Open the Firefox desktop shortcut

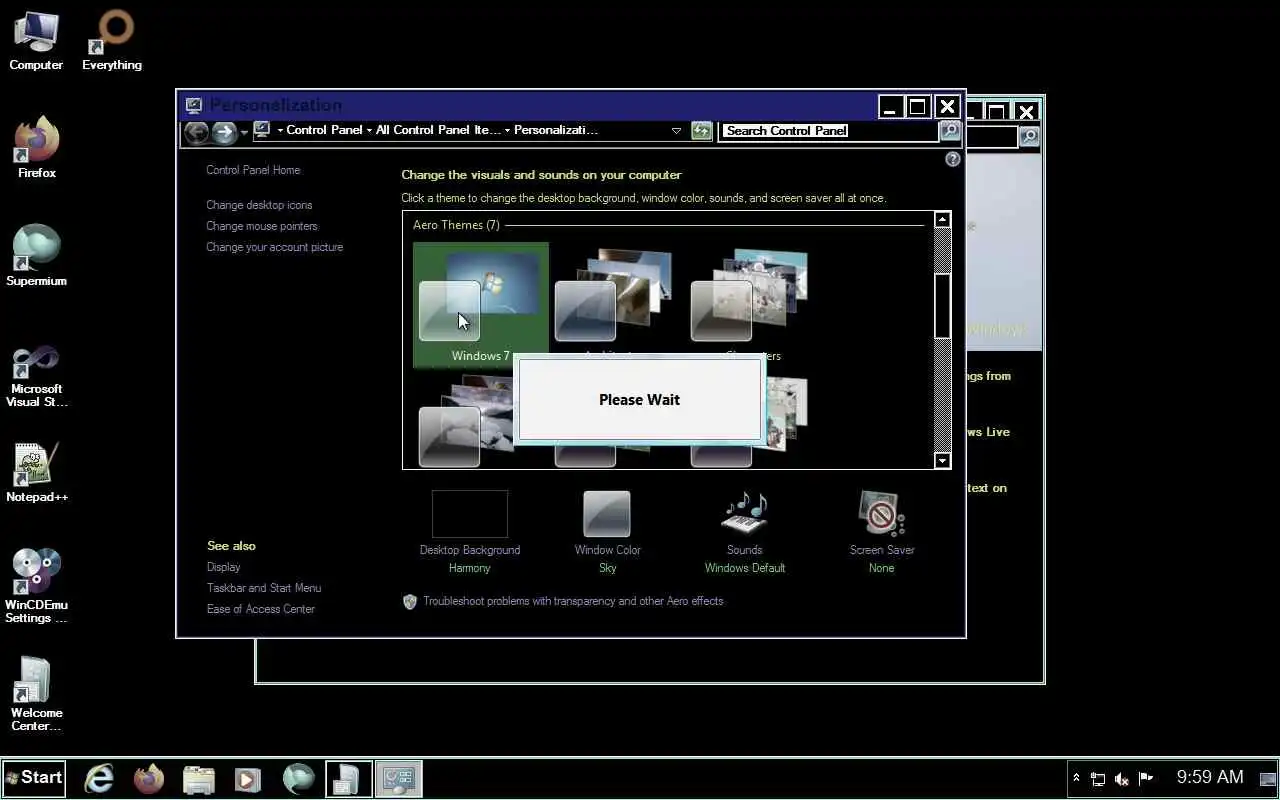point(37,149)
